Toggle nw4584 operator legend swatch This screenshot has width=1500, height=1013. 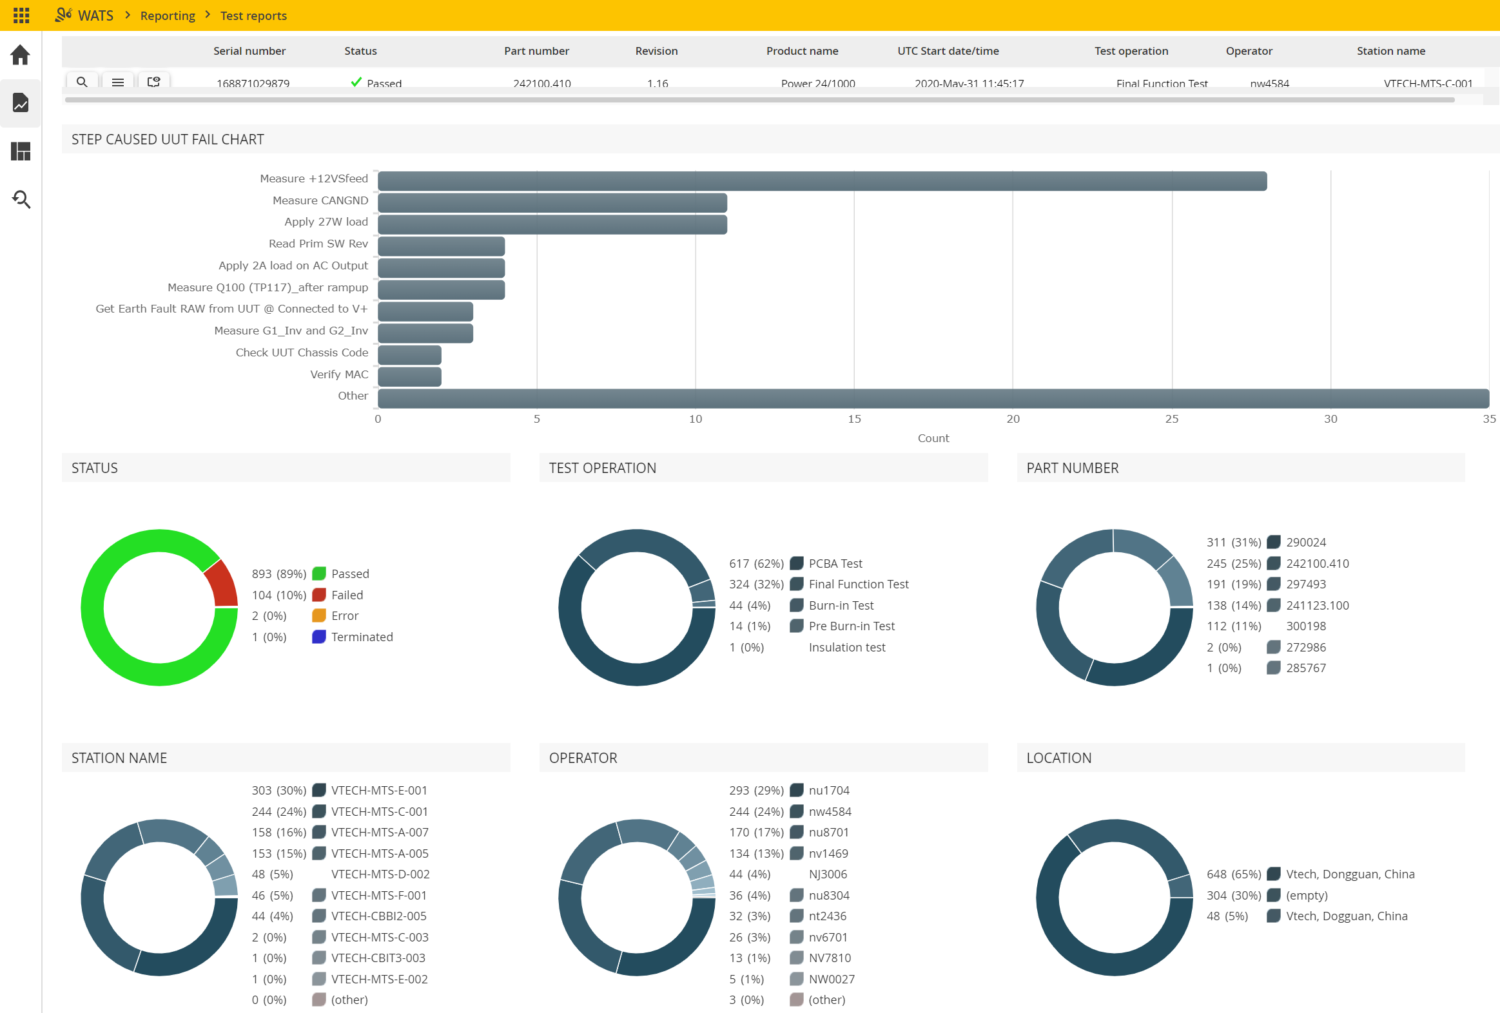[797, 811]
